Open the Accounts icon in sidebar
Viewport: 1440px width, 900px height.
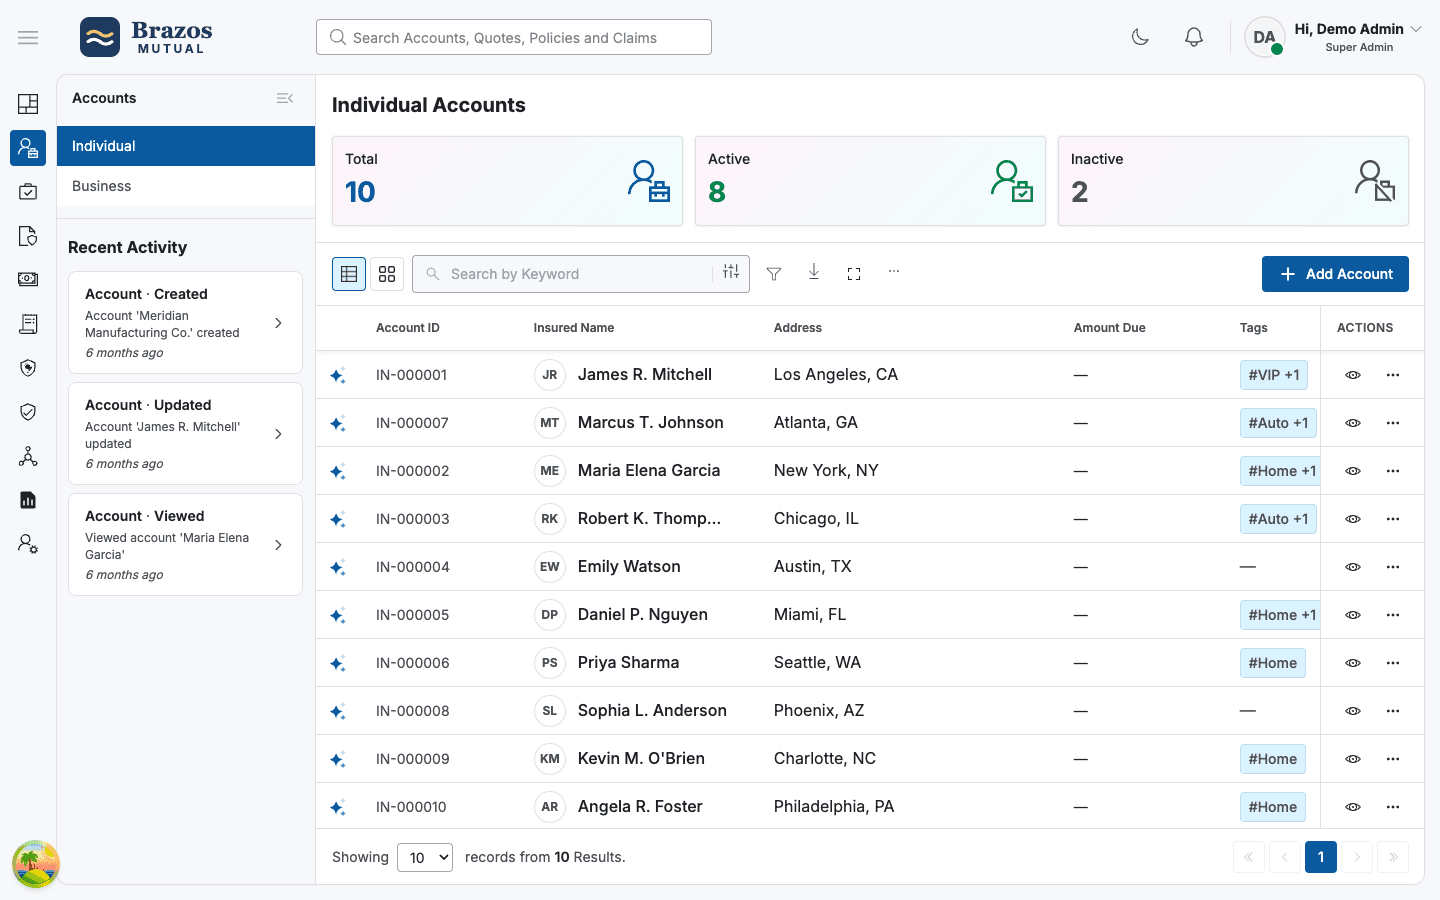pyautogui.click(x=28, y=148)
